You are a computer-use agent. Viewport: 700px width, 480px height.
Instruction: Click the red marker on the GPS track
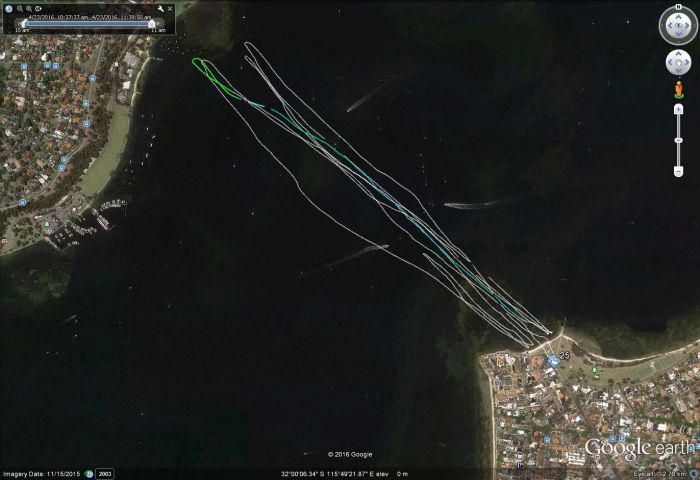tap(245, 100)
